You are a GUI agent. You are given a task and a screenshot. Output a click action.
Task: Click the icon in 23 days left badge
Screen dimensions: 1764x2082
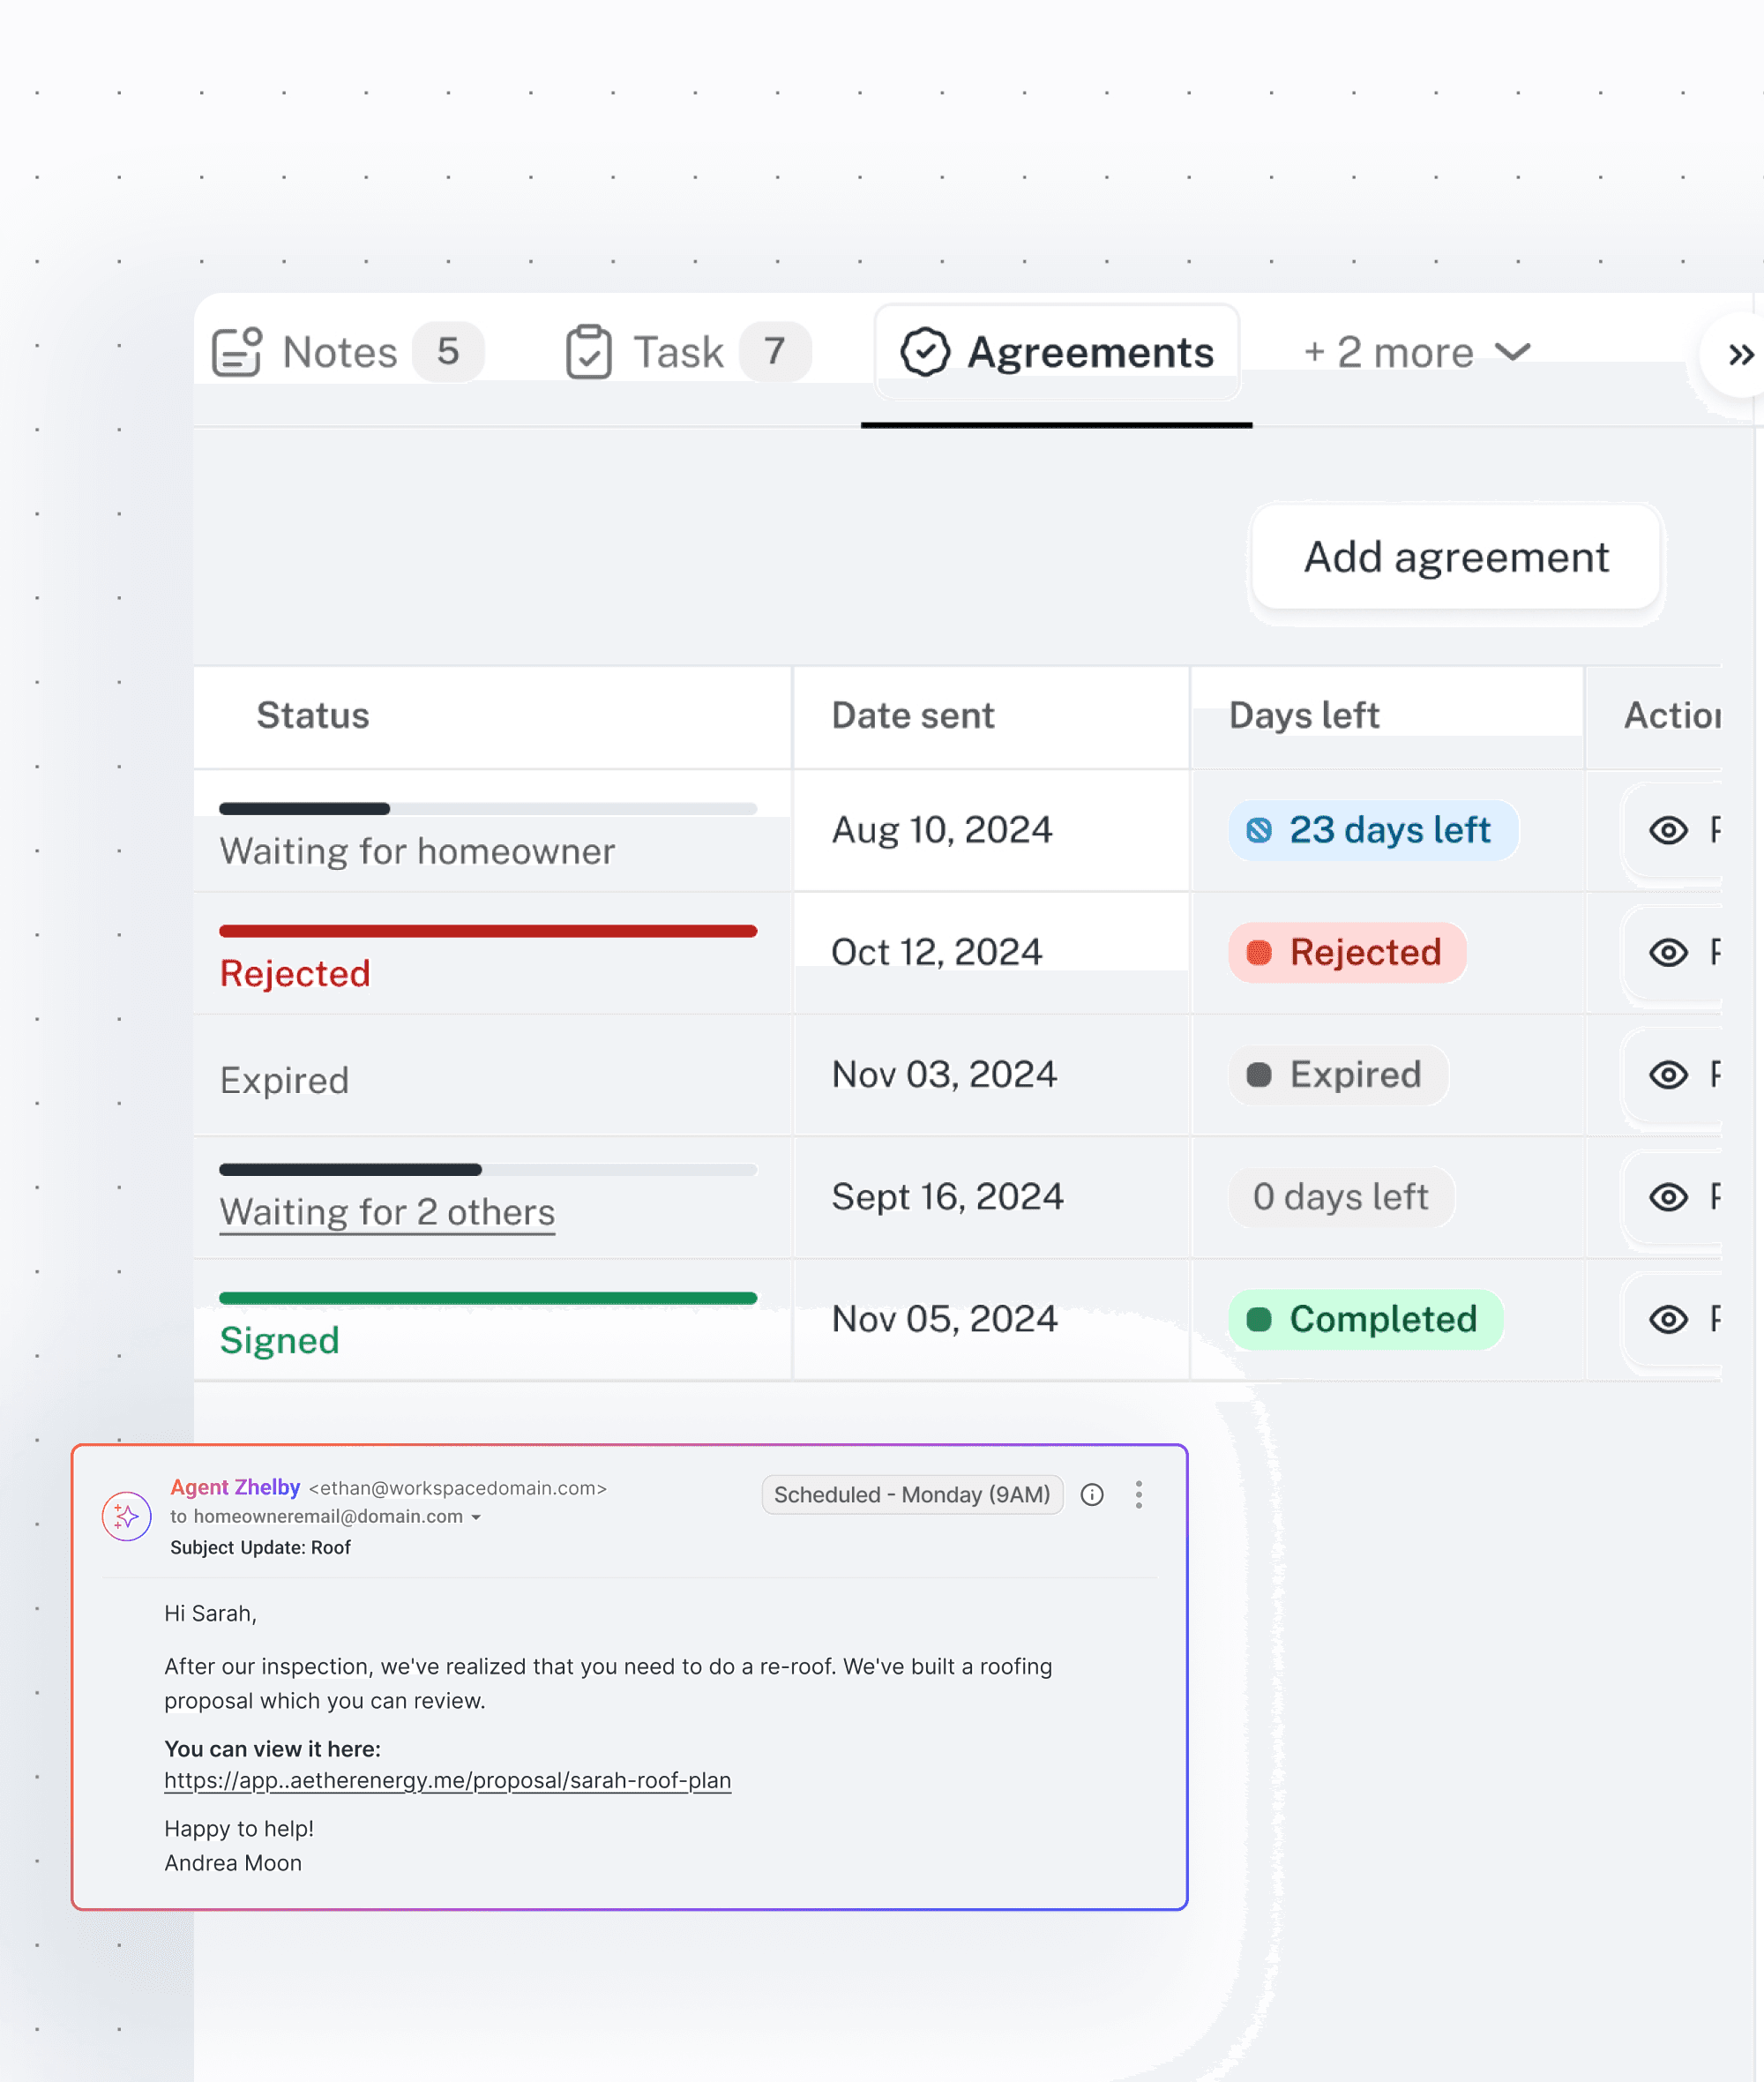tap(1259, 830)
